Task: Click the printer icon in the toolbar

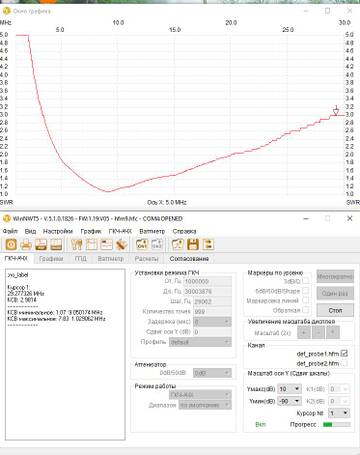Action: (x=26, y=245)
